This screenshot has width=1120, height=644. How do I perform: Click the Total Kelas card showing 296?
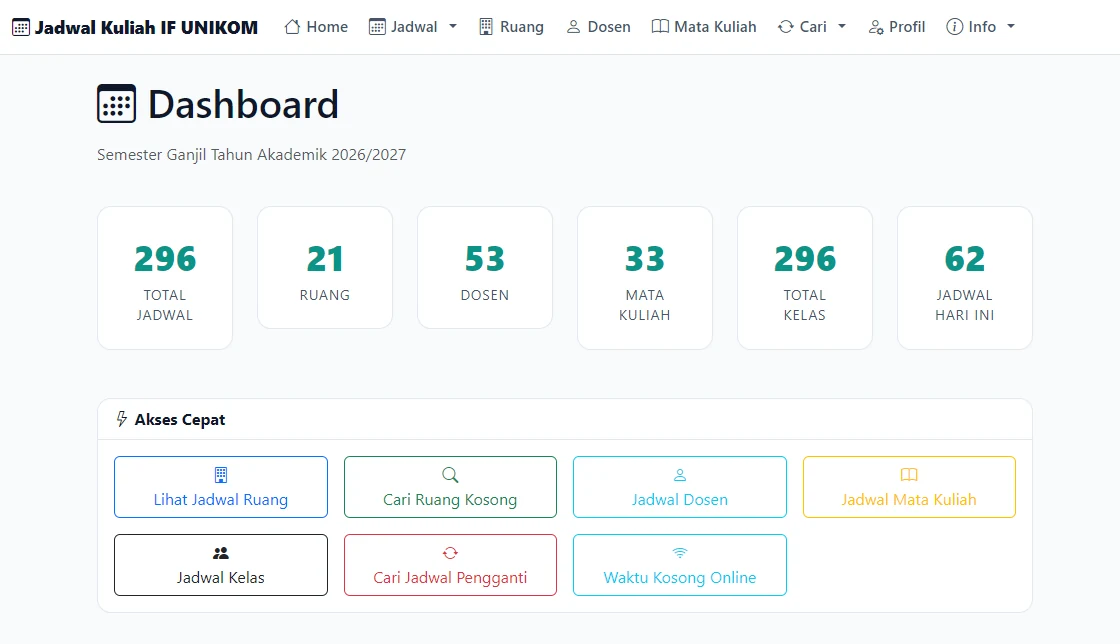(x=805, y=278)
